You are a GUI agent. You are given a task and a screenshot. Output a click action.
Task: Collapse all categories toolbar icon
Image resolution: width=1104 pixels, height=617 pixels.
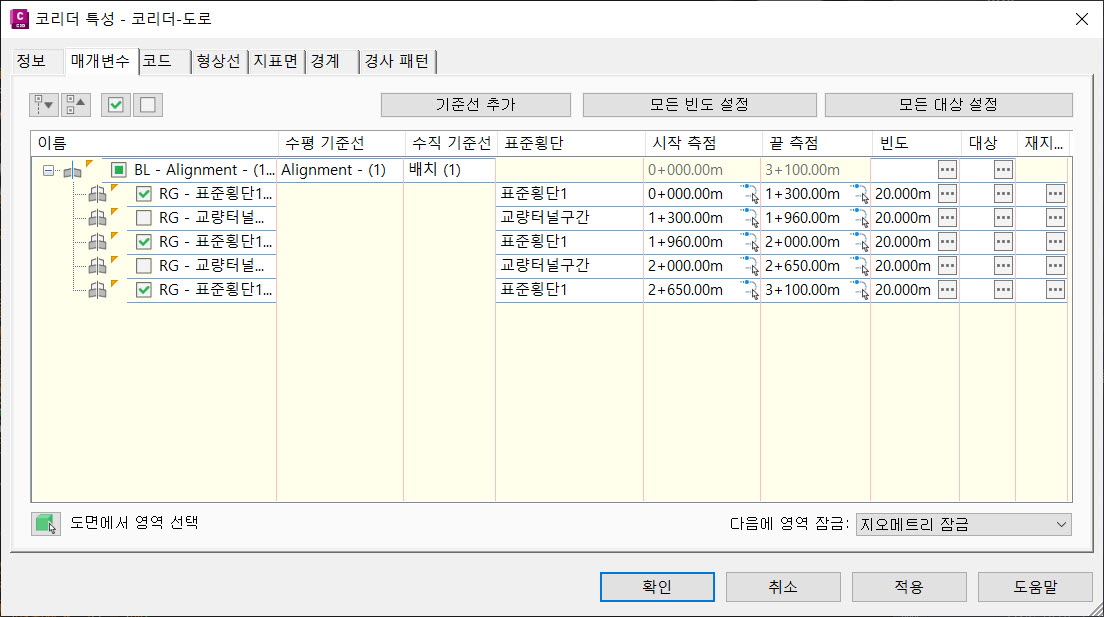76,105
